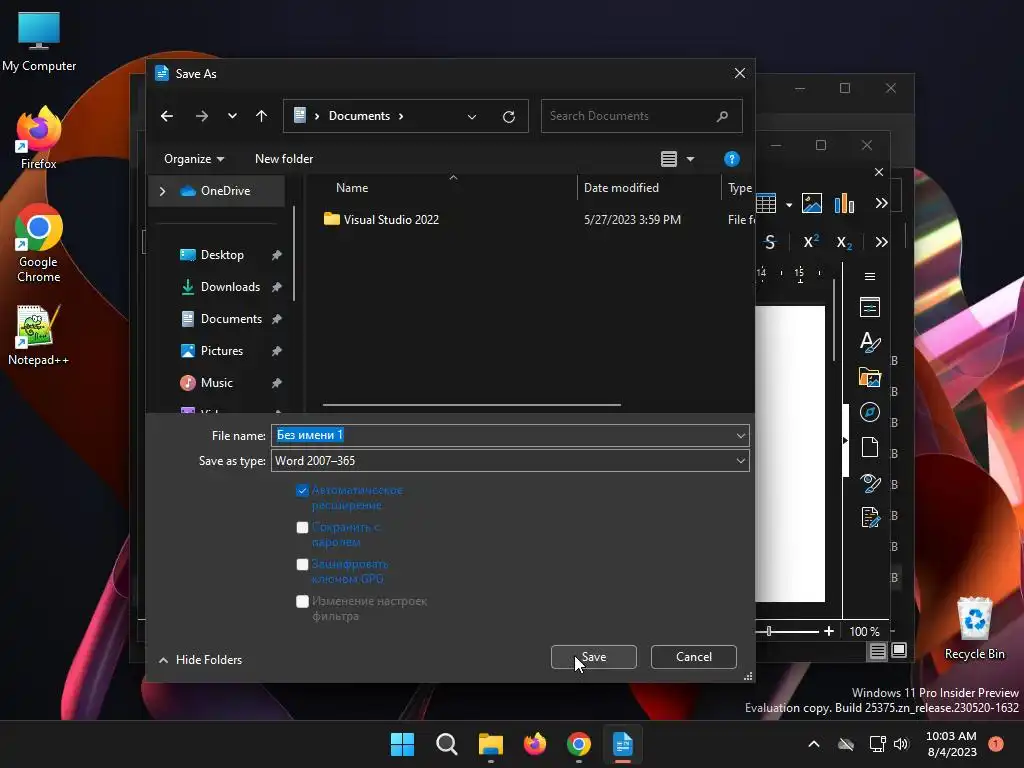This screenshot has height=768, width=1024.
Task: Toggle Автоматическое расширение checkbox
Action: pyautogui.click(x=302, y=490)
